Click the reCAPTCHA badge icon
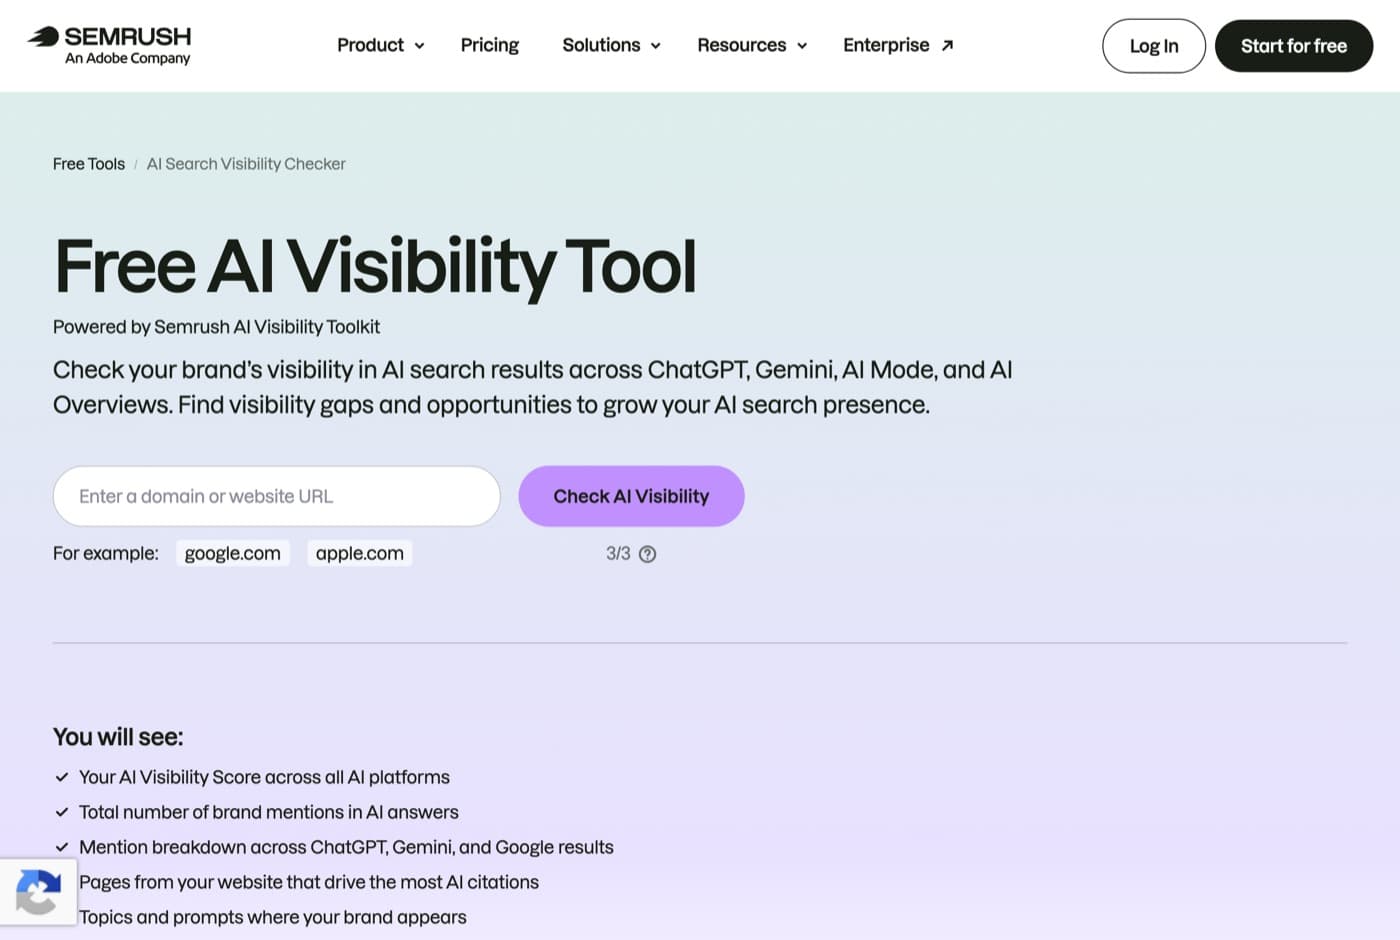Viewport: 1400px width, 940px height. [38, 891]
